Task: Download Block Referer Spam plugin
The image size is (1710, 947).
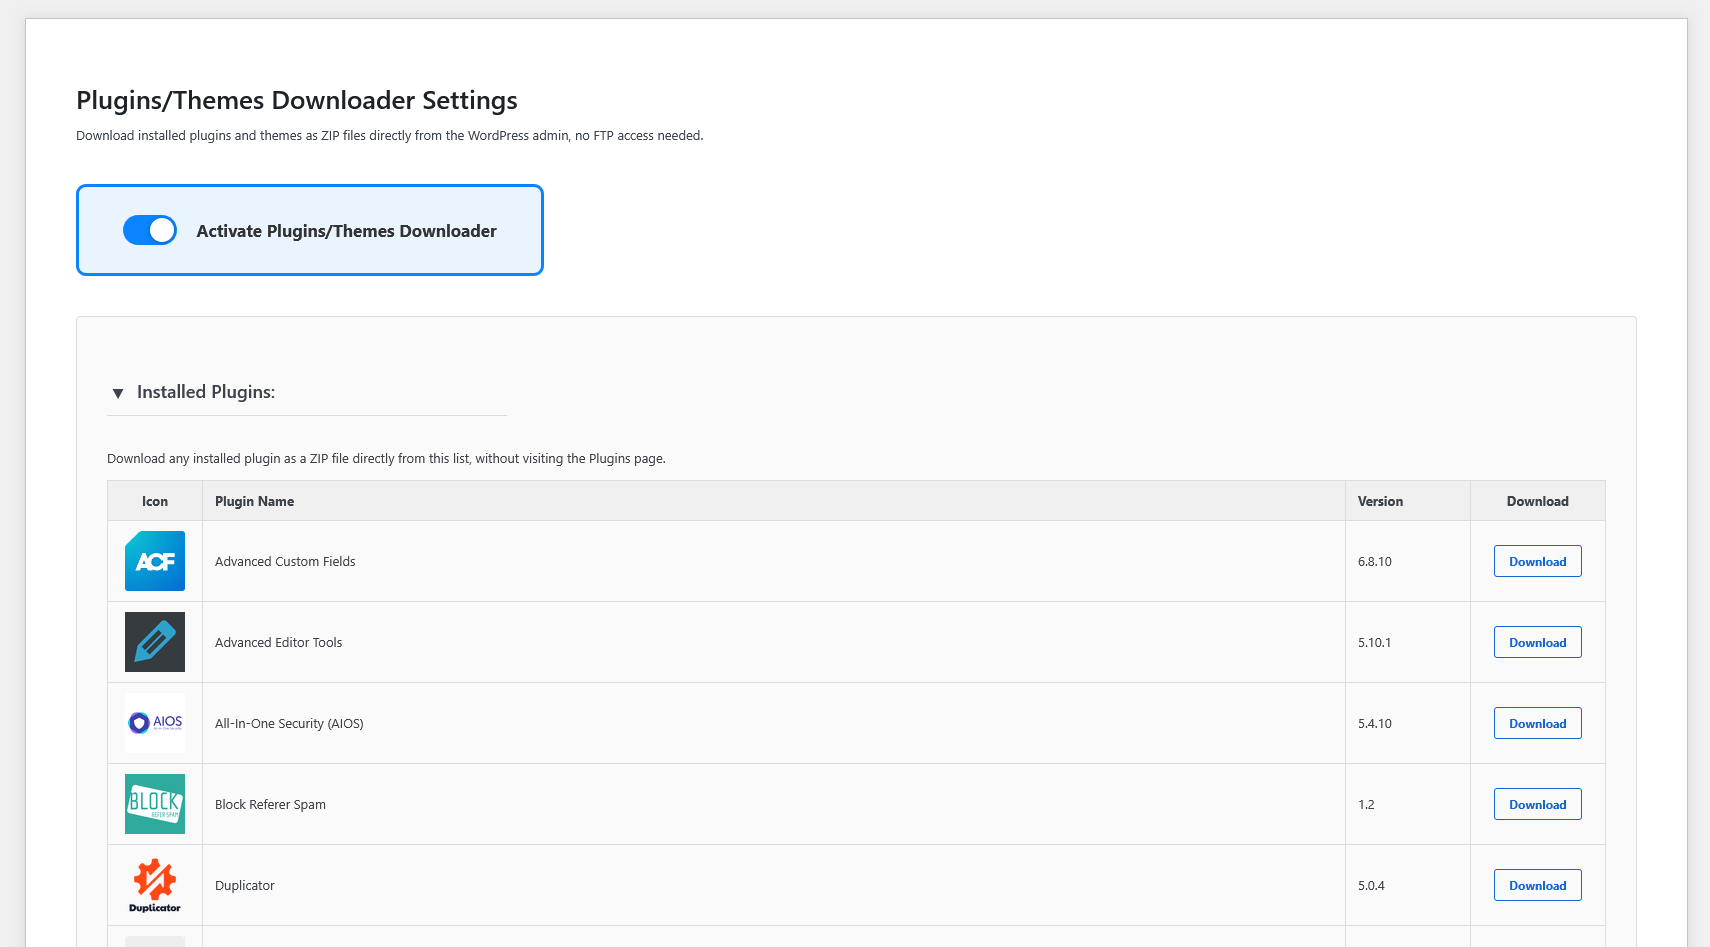Action: point(1537,804)
